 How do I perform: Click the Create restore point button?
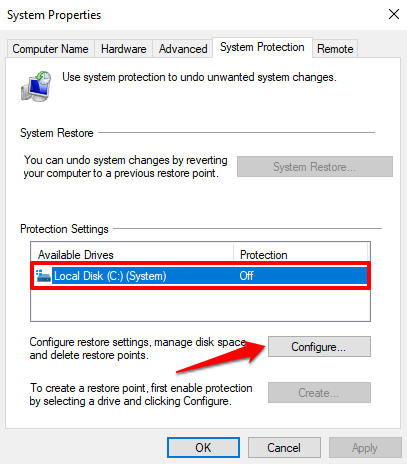pyautogui.click(x=319, y=393)
